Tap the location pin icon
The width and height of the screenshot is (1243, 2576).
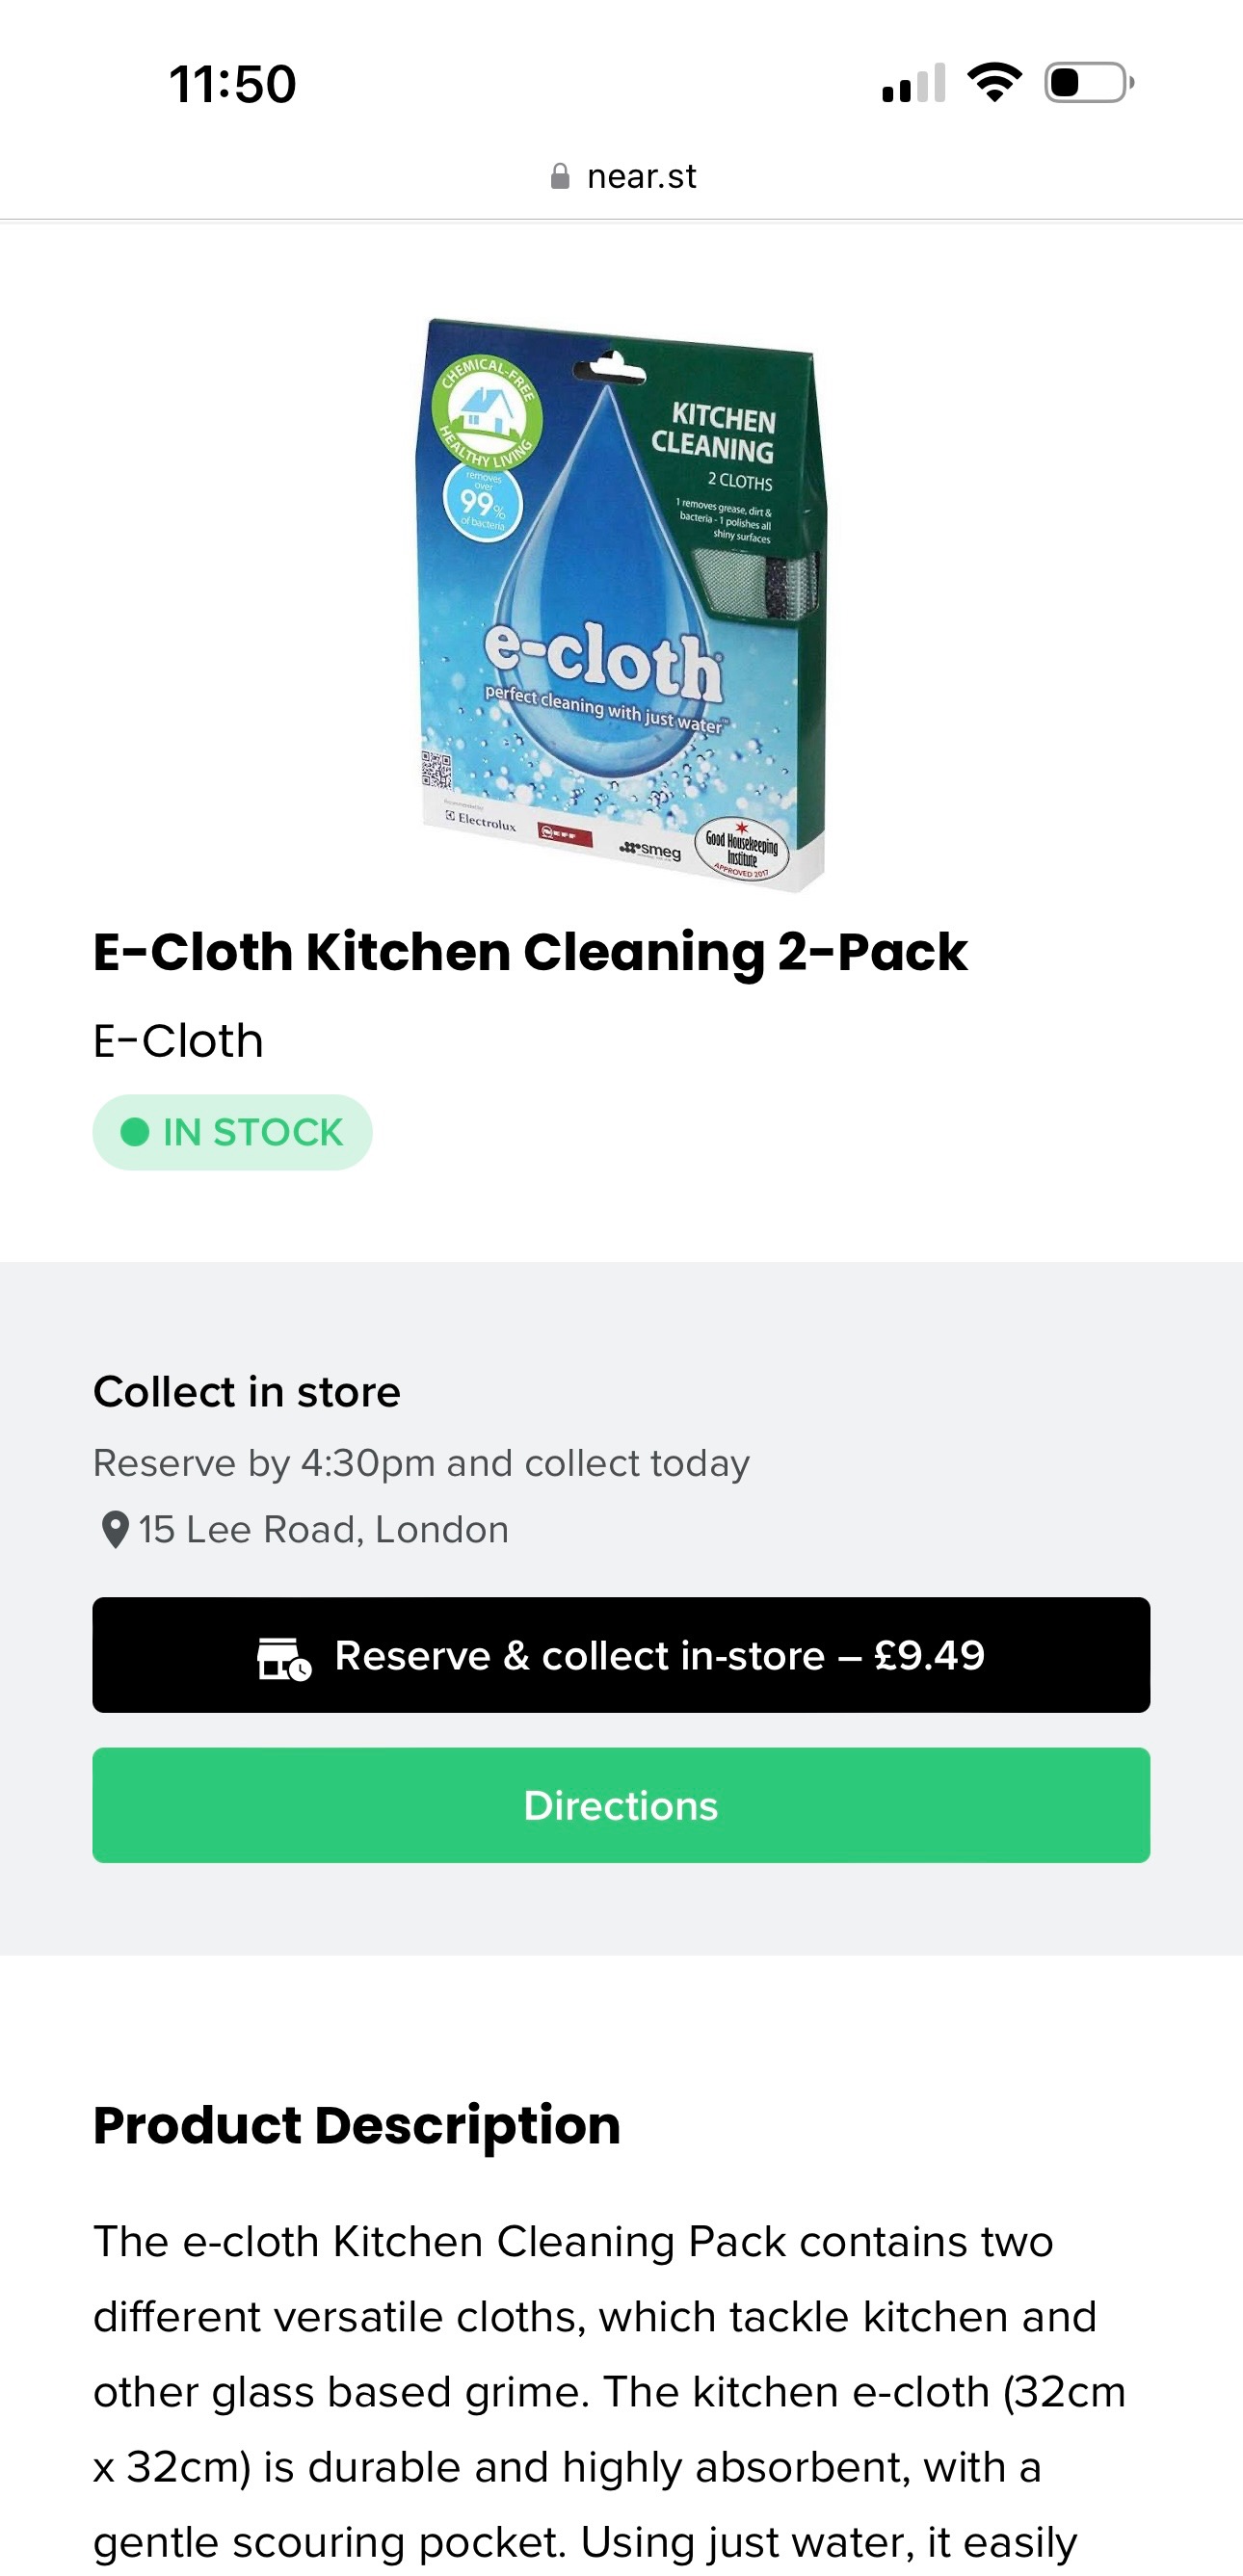[x=116, y=1530]
